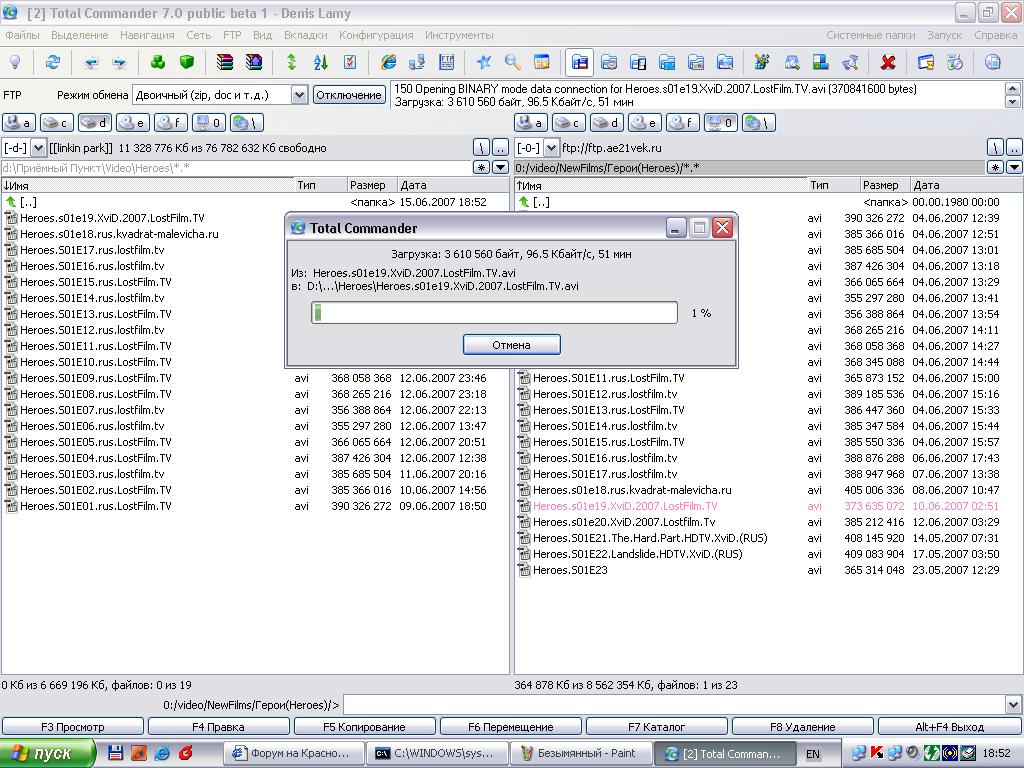Open right panel favorites asterisk button
The image size is (1024, 768).
[995, 168]
